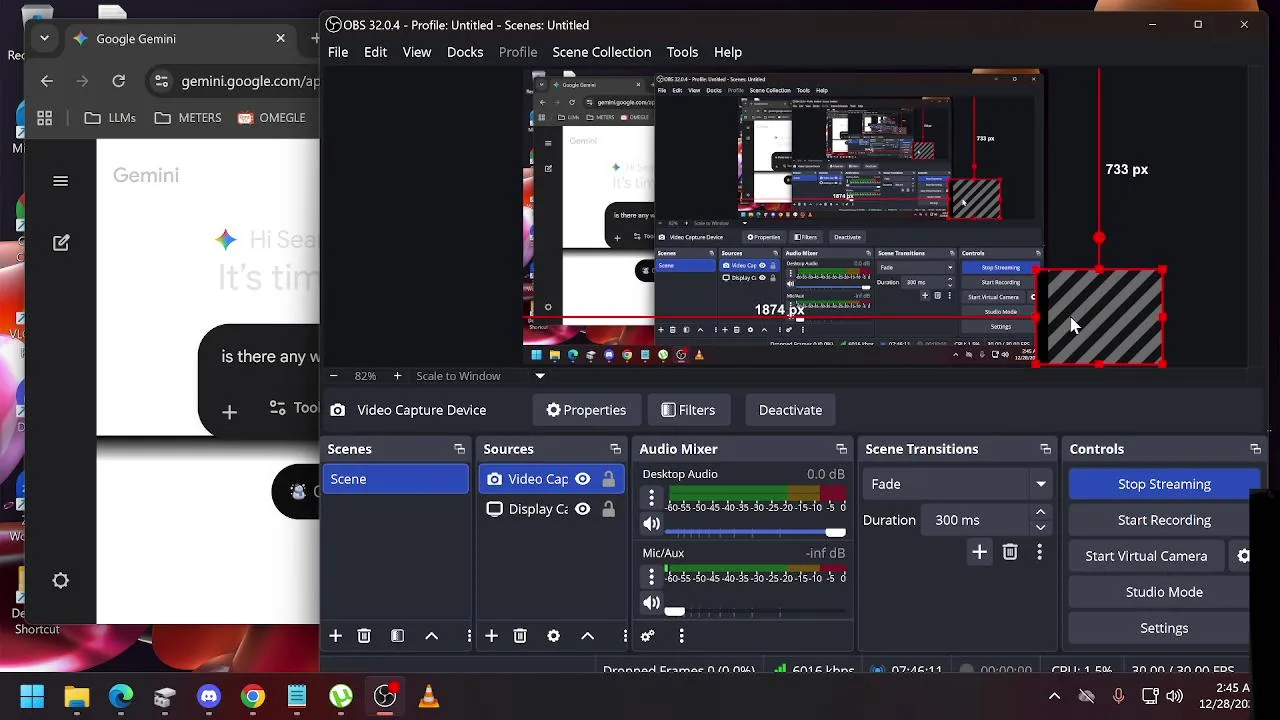Open source properties gear in Sources dock
Image resolution: width=1280 pixels, height=720 pixels.
click(x=553, y=636)
